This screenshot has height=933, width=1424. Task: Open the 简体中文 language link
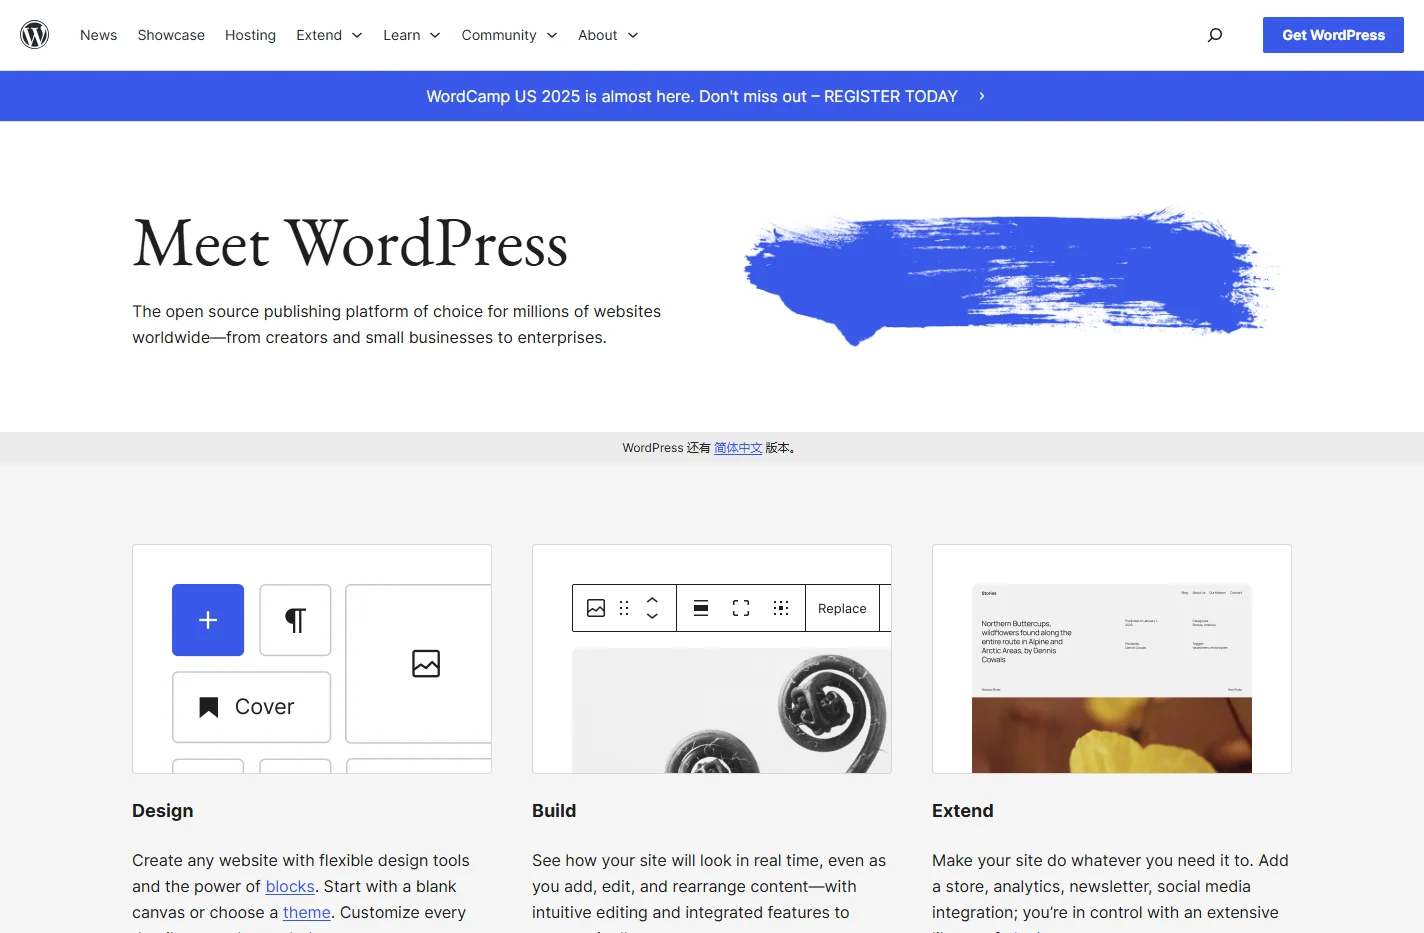pyautogui.click(x=738, y=448)
